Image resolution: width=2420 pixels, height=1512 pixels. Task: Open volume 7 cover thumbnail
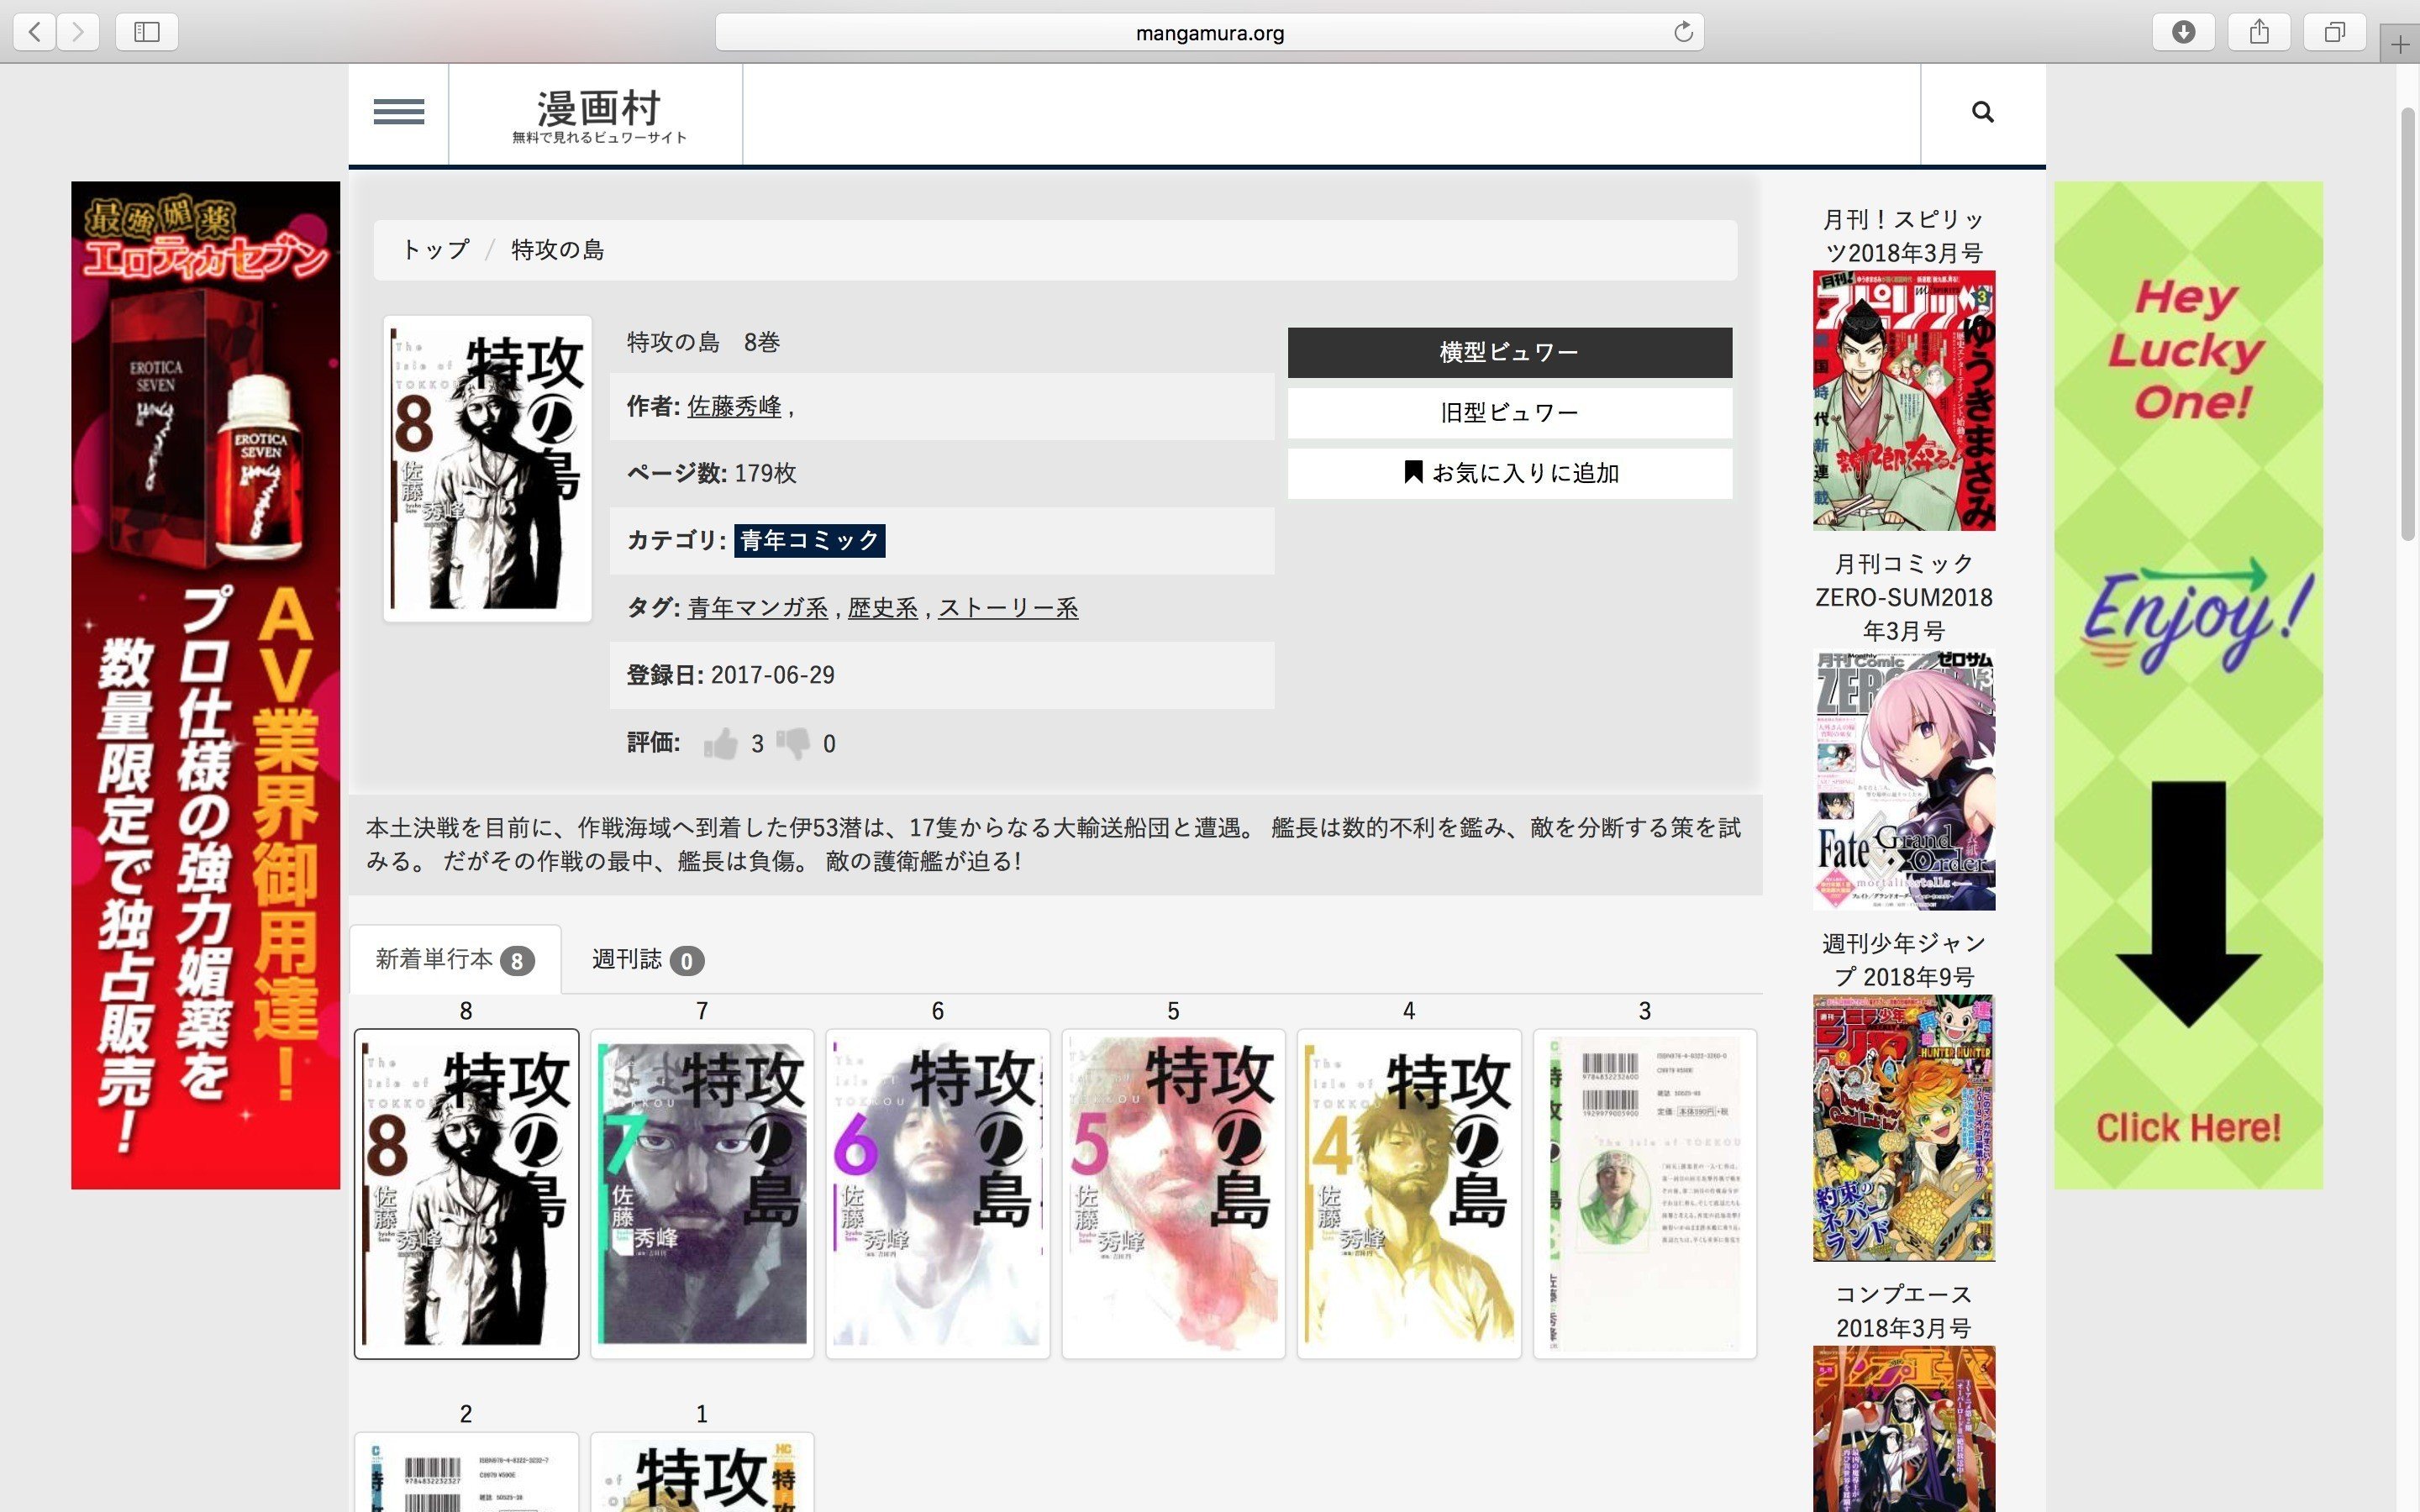click(702, 1193)
